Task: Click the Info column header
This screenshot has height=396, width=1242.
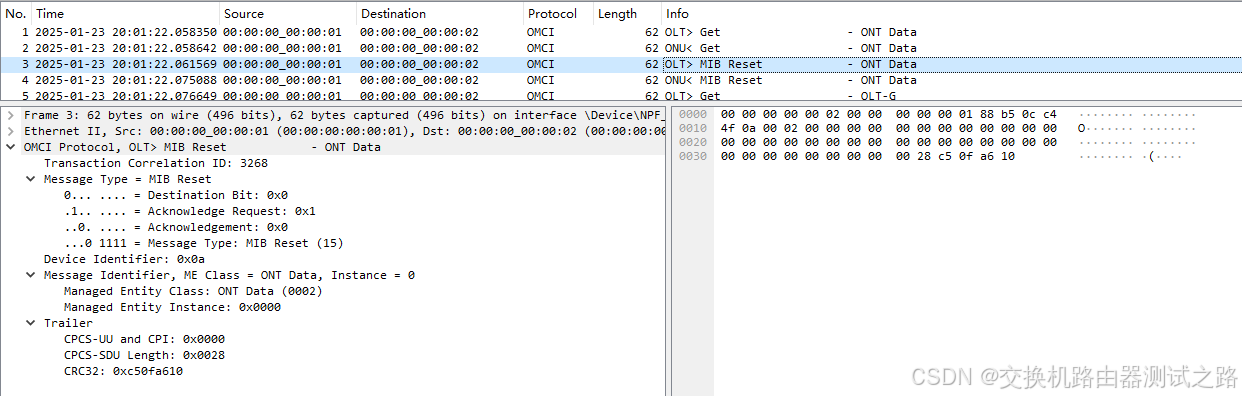Action: coord(951,14)
